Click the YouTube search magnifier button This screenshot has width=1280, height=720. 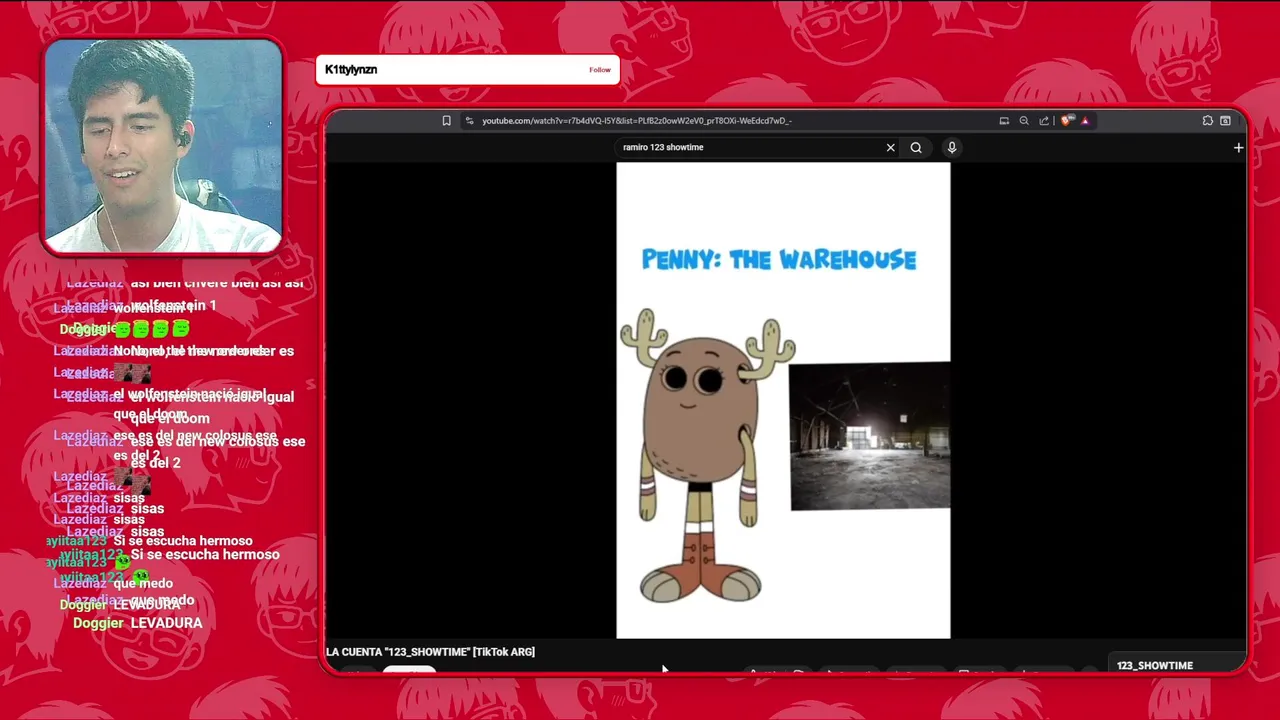point(916,148)
